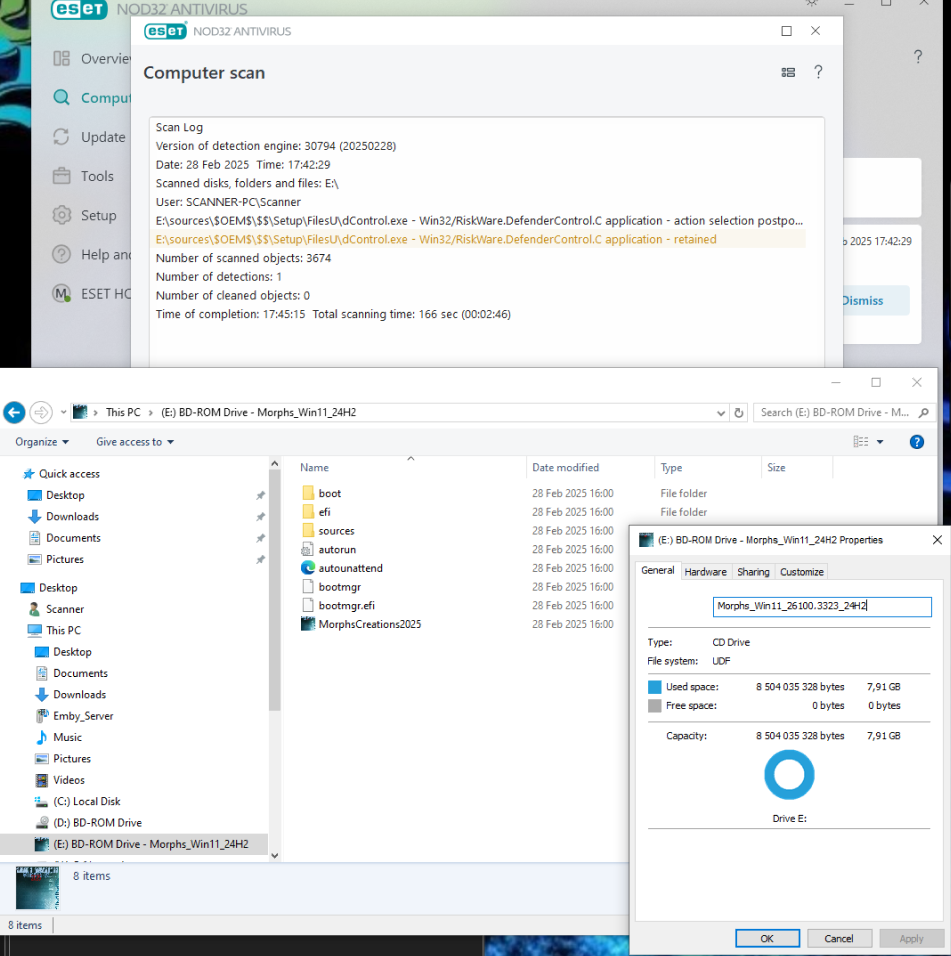Screen dimensions: 951x956
Task: Open help in main ESET window
Action: 918,57
